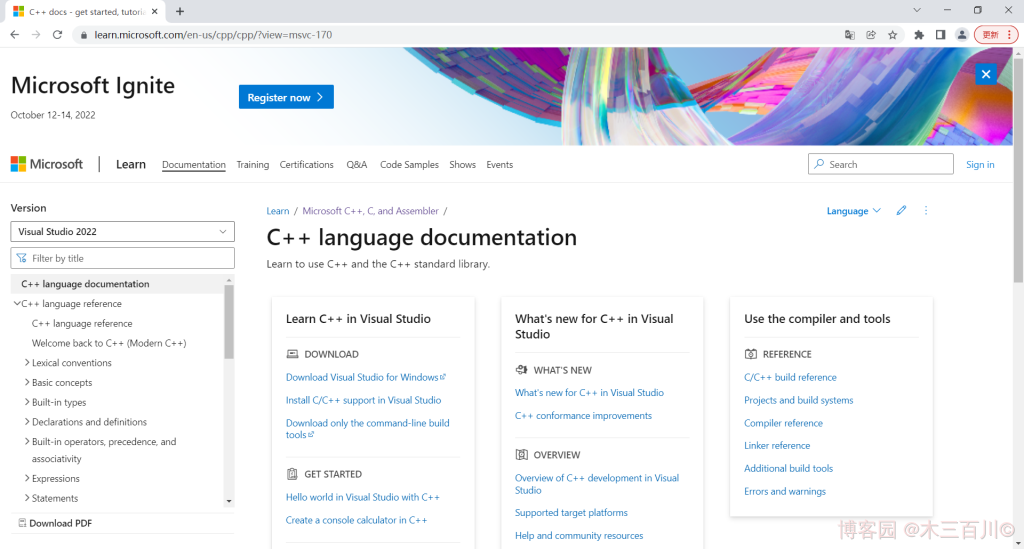Expand Declarations and definitions node
The image size is (1024, 549).
pyautogui.click(x=27, y=422)
